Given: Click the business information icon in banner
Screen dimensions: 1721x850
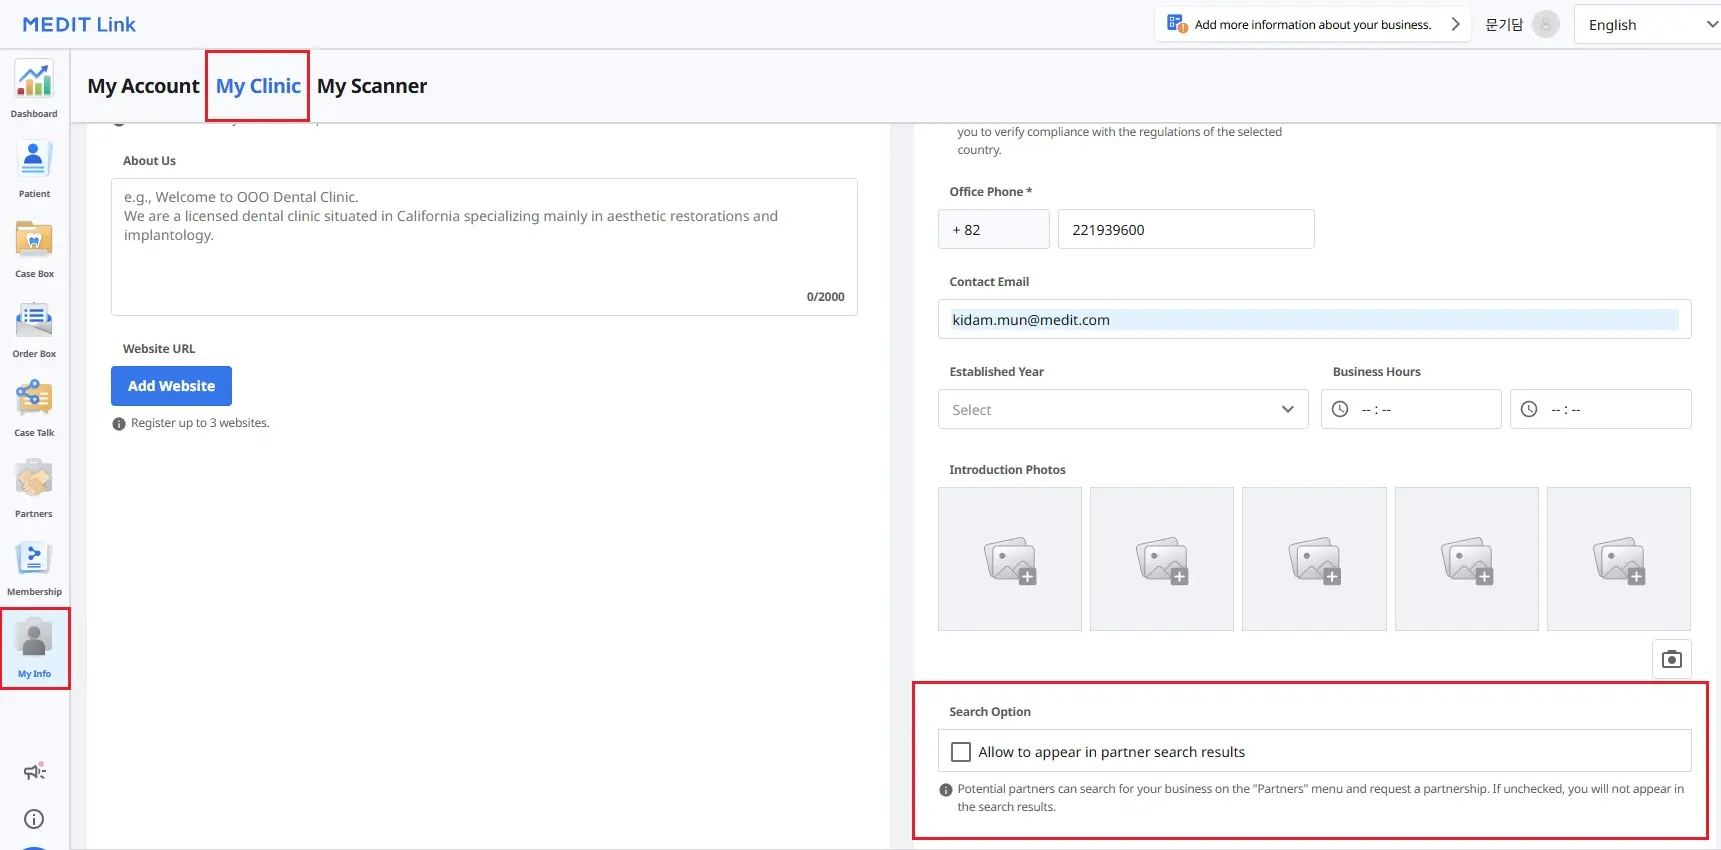Looking at the screenshot, I should (1177, 24).
